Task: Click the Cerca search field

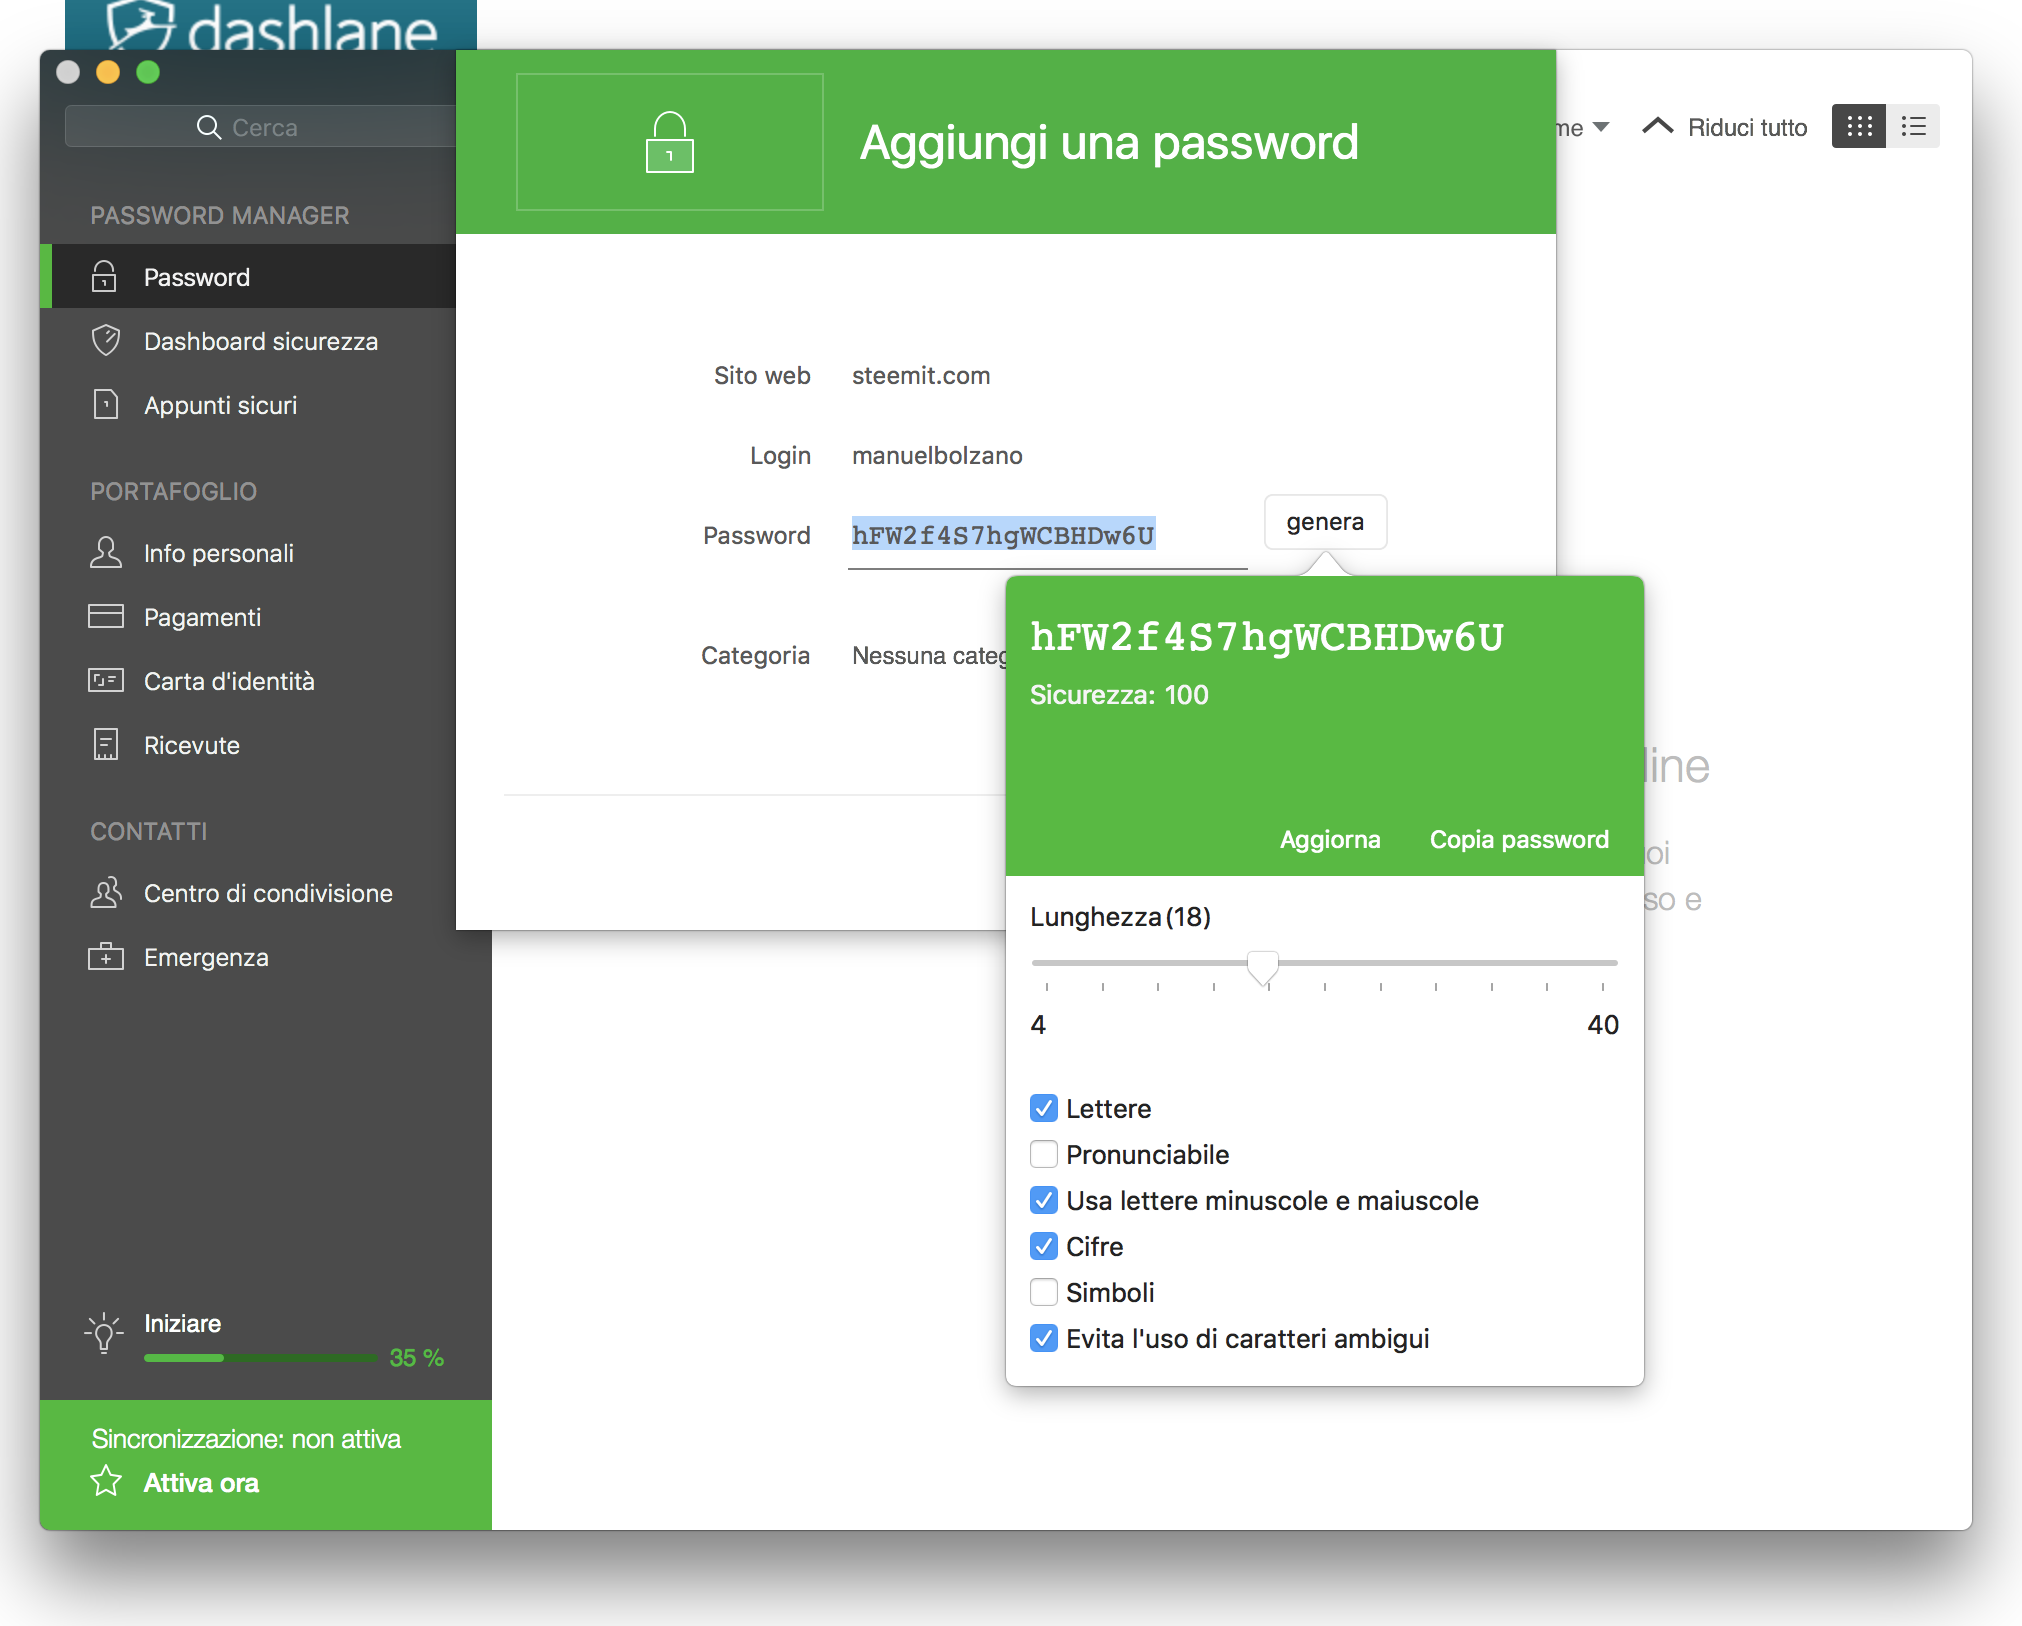Action: [262, 127]
